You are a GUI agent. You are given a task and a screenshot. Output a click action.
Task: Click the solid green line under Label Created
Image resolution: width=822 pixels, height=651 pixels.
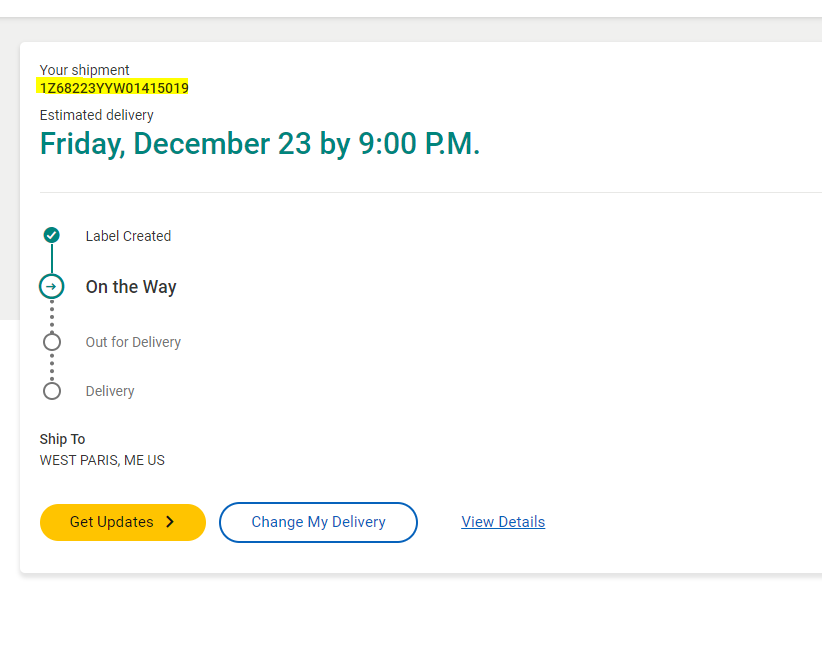point(52,258)
